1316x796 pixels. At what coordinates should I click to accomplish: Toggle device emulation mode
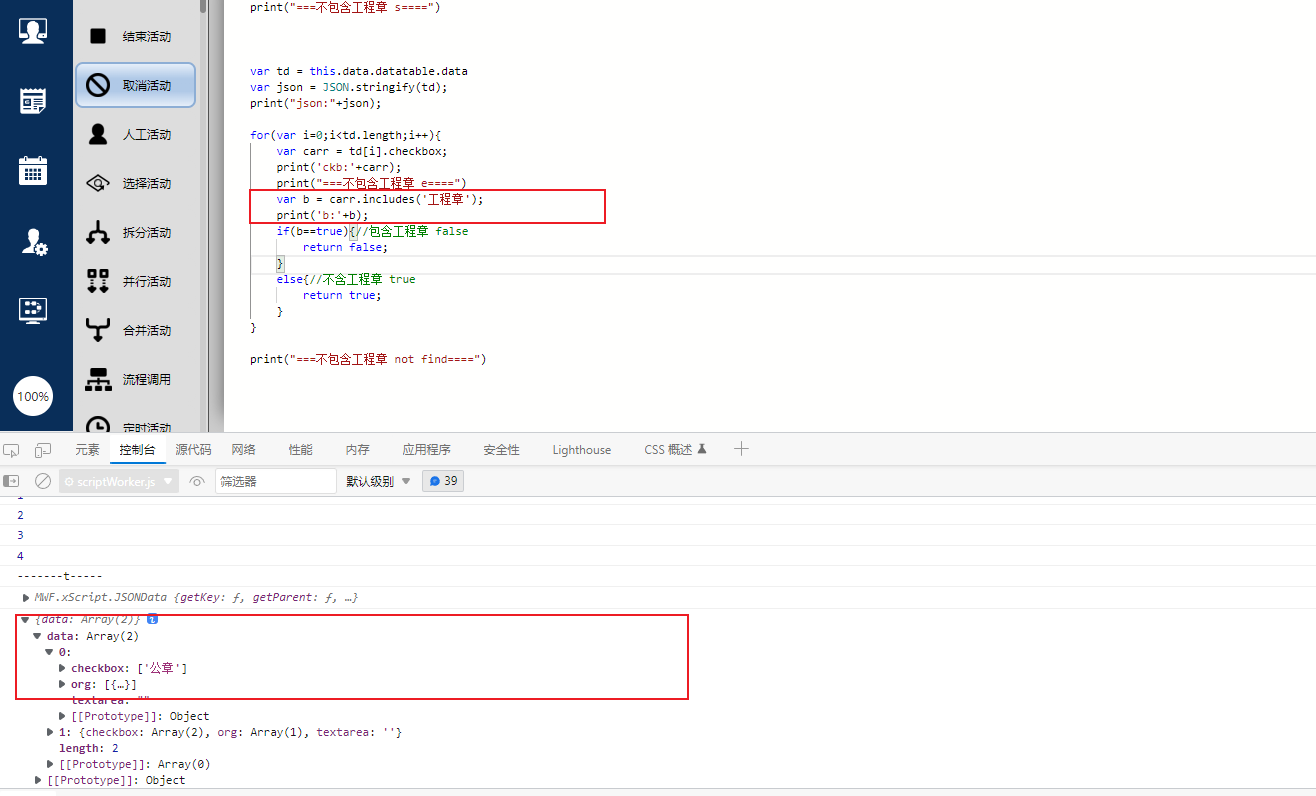tap(43, 450)
